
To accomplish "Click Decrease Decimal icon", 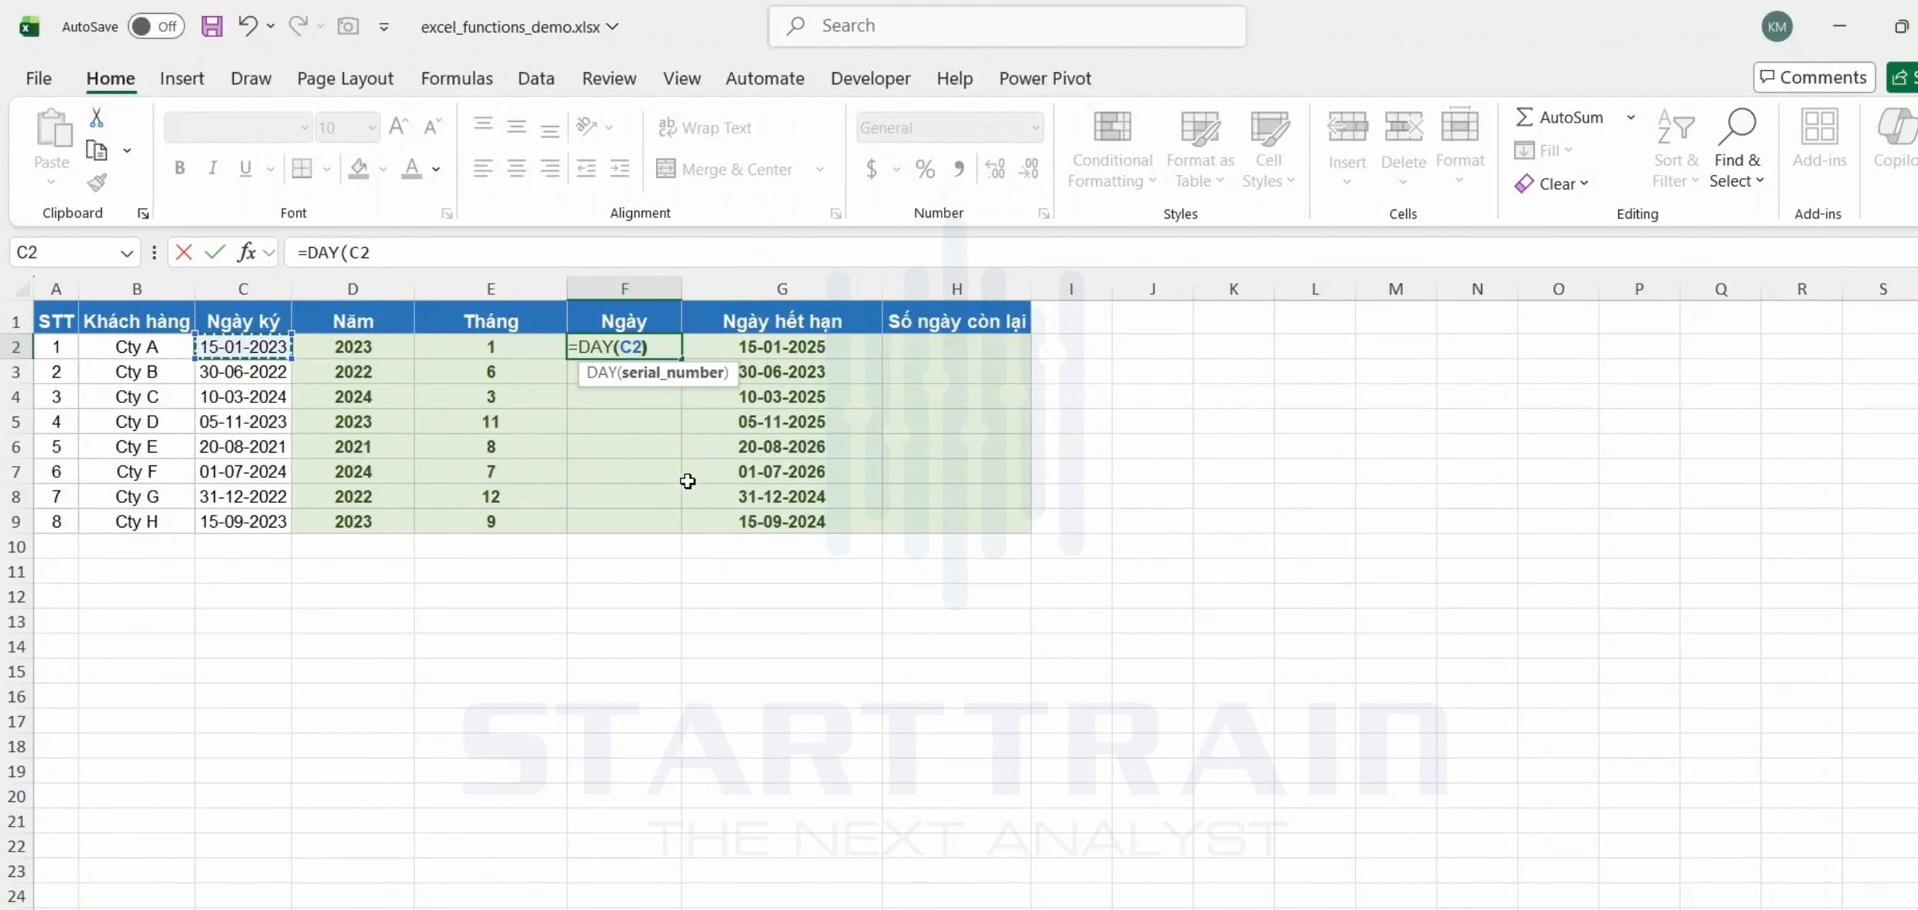I will point(1029,169).
